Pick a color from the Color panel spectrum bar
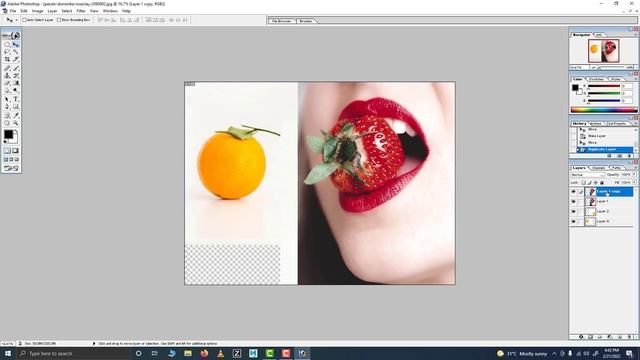640x360 pixels. coord(604,109)
